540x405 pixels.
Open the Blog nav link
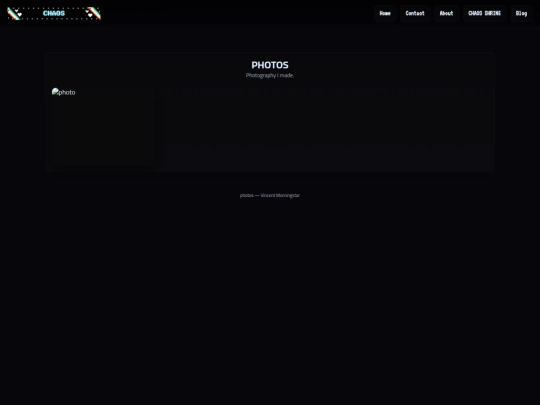coord(521,13)
